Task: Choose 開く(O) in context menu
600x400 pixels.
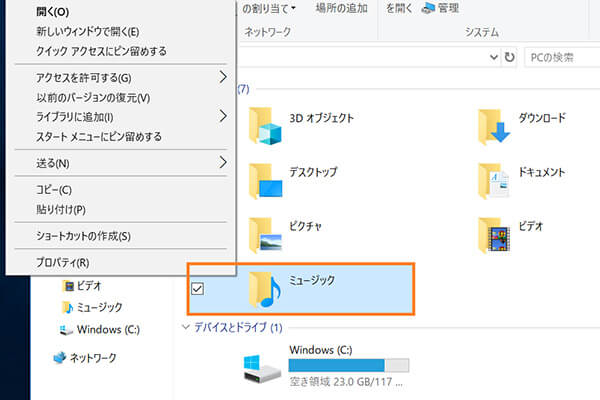Action: [52, 12]
